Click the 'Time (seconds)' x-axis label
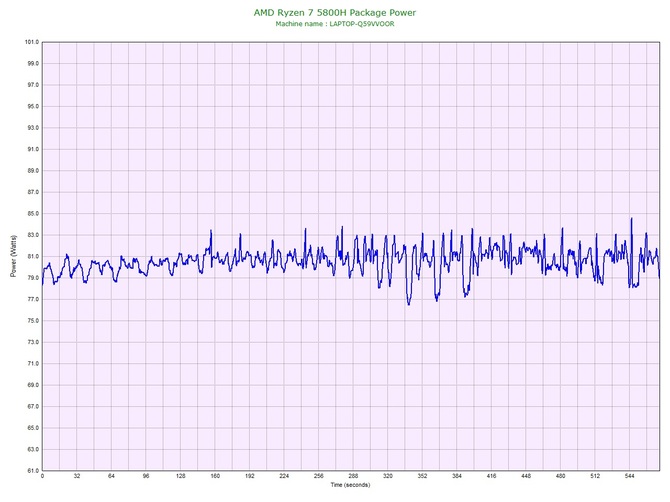The image size is (670, 502). tap(350, 485)
